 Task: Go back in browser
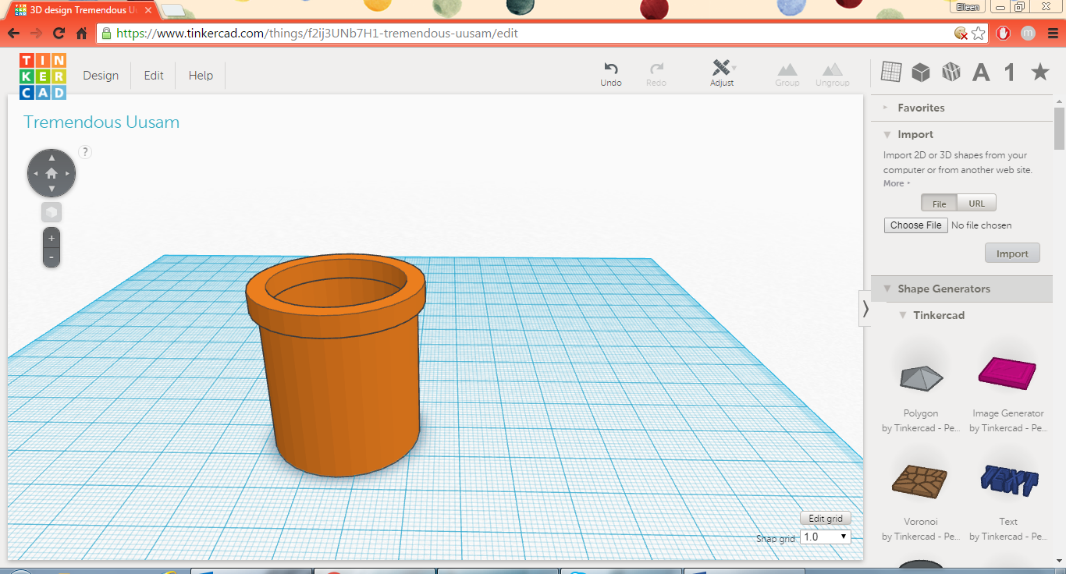(x=13, y=33)
